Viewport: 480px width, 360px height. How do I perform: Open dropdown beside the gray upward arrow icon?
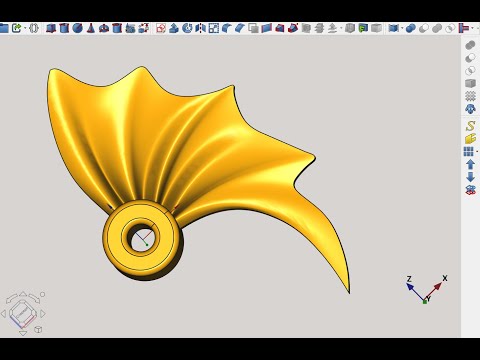click(341, 29)
